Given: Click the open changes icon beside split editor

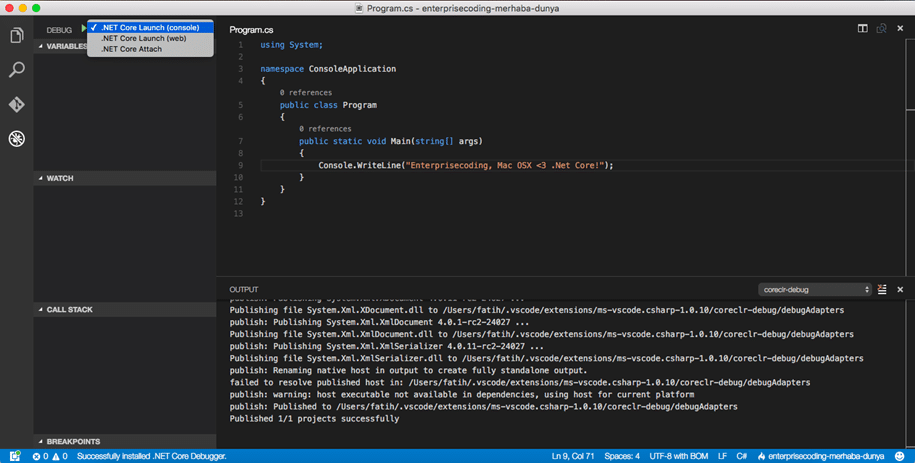Looking at the screenshot, I should click(881, 28).
